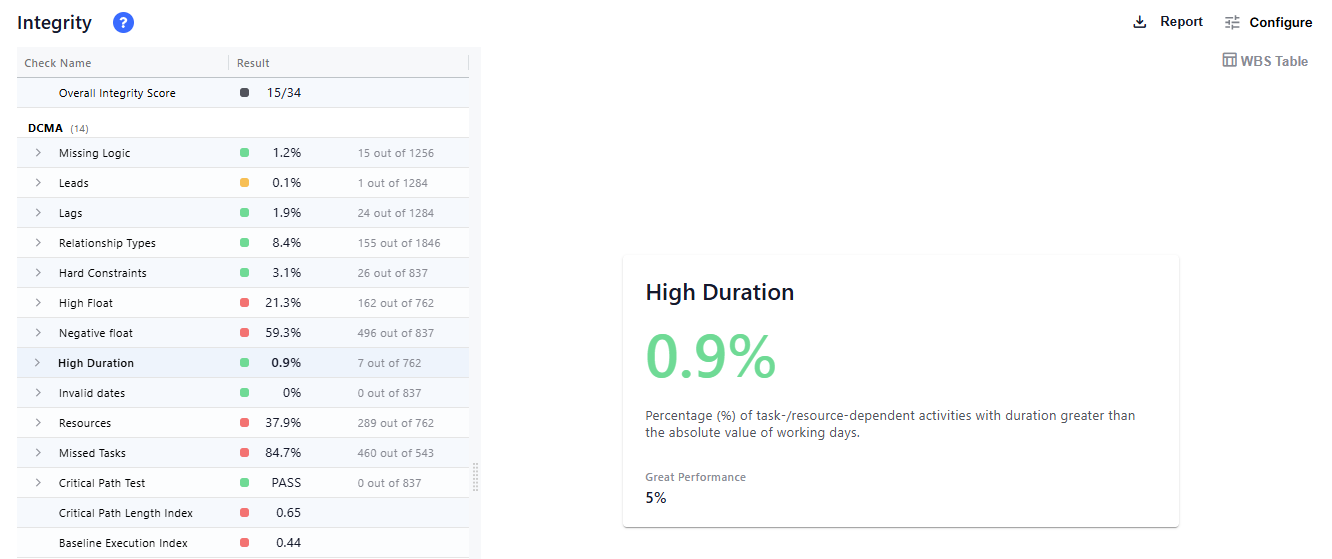Screen dimensions: 1332x559
Task: Expand the Resources check details
Action: (x=38, y=423)
